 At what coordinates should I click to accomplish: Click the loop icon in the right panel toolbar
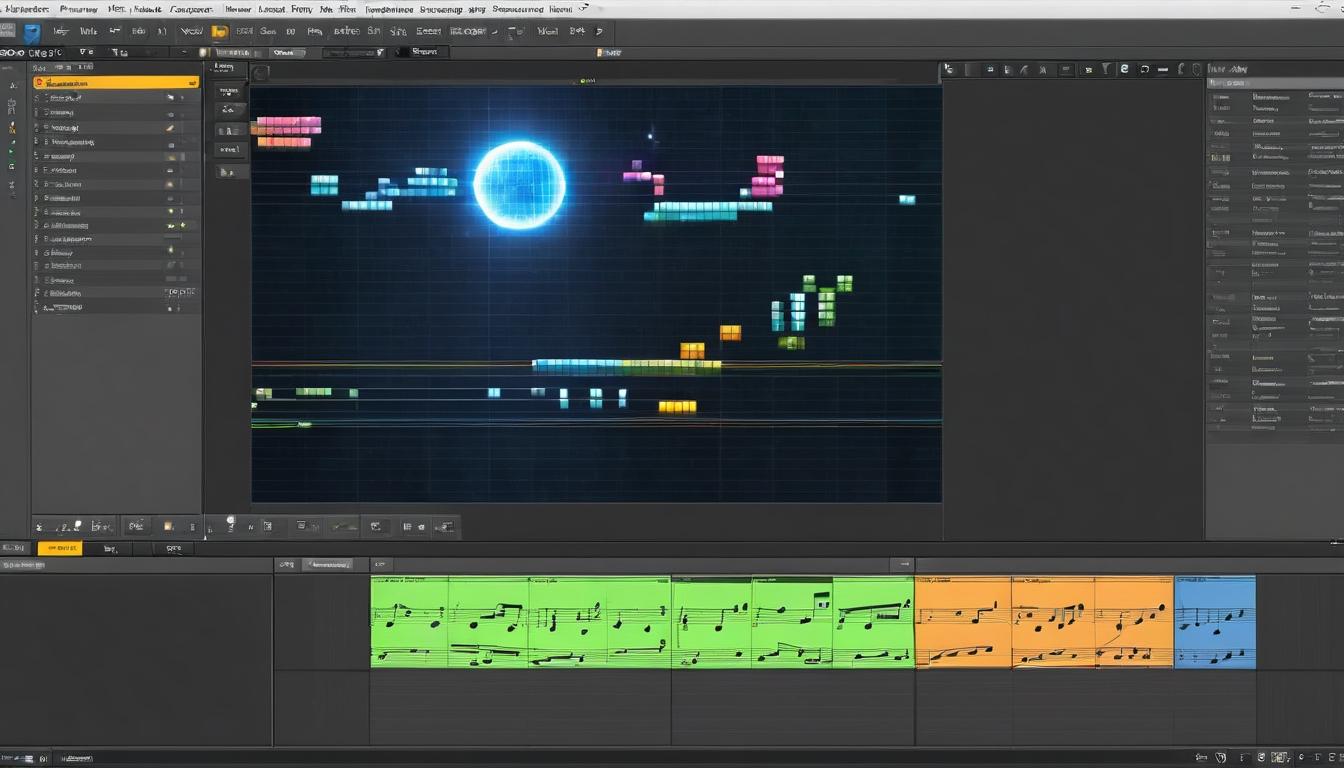pos(1145,69)
